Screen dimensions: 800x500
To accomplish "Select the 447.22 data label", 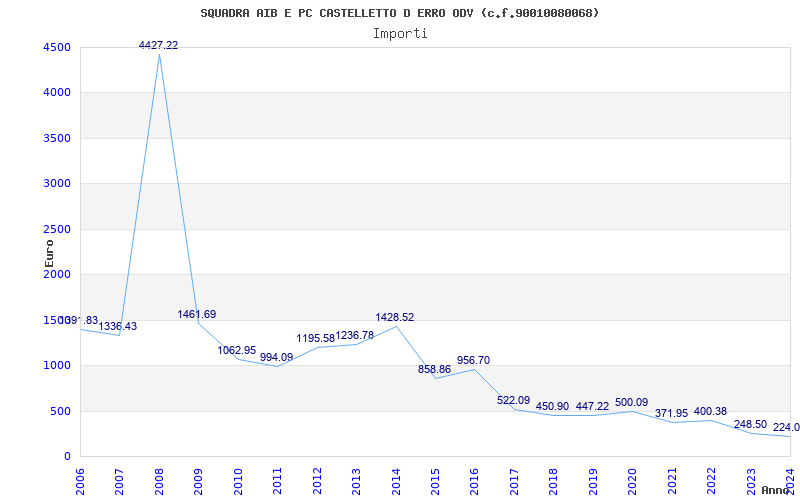I will tap(592, 407).
